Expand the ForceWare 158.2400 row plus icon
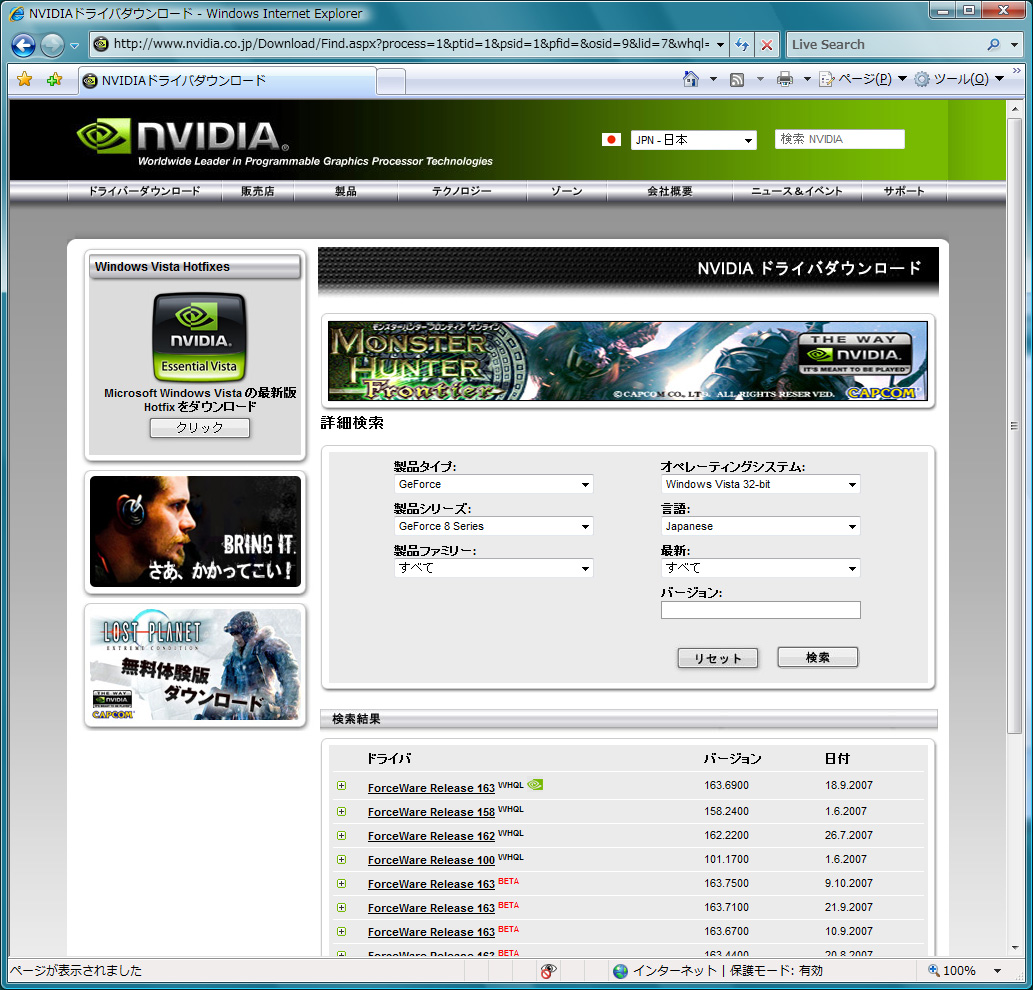Viewport: 1033px width, 990px height. pyautogui.click(x=341, y=811)
